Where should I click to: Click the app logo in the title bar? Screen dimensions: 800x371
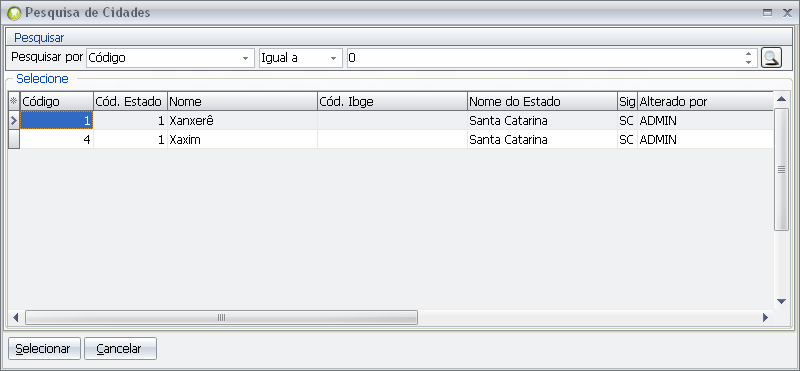click(16, 13)
